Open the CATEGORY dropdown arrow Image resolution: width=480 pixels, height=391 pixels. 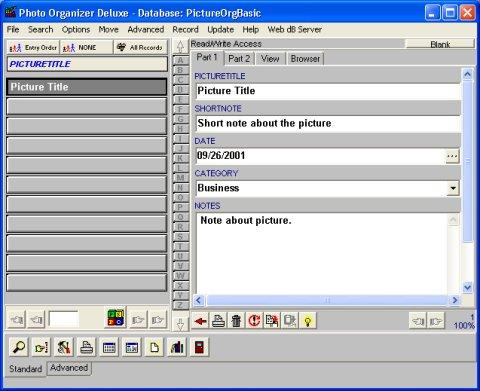453,188
